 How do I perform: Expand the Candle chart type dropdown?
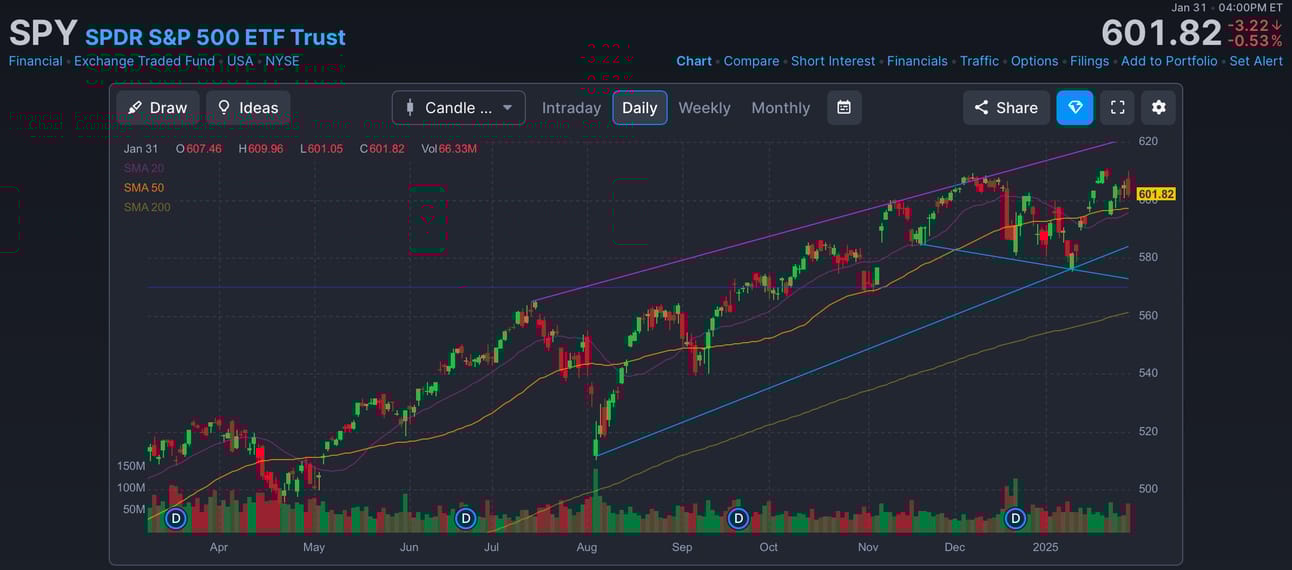(x=459, y=108)
